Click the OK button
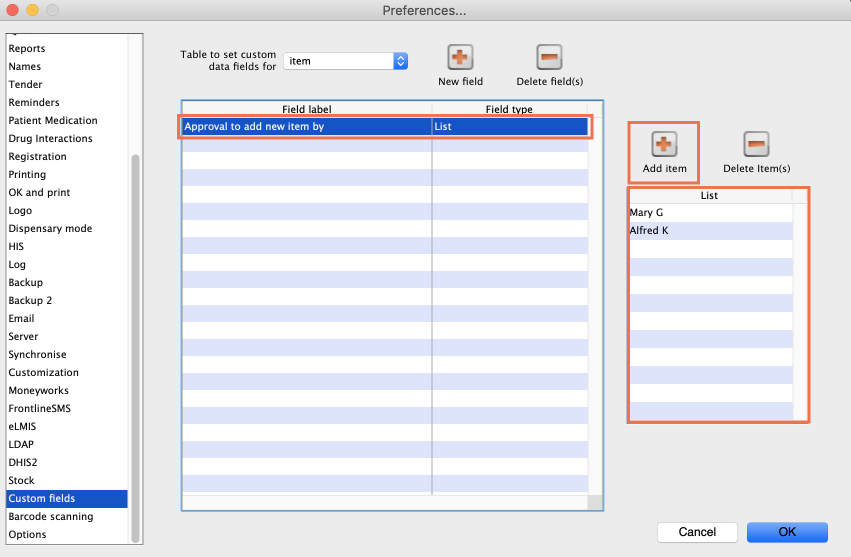 [x=786, y=532]
